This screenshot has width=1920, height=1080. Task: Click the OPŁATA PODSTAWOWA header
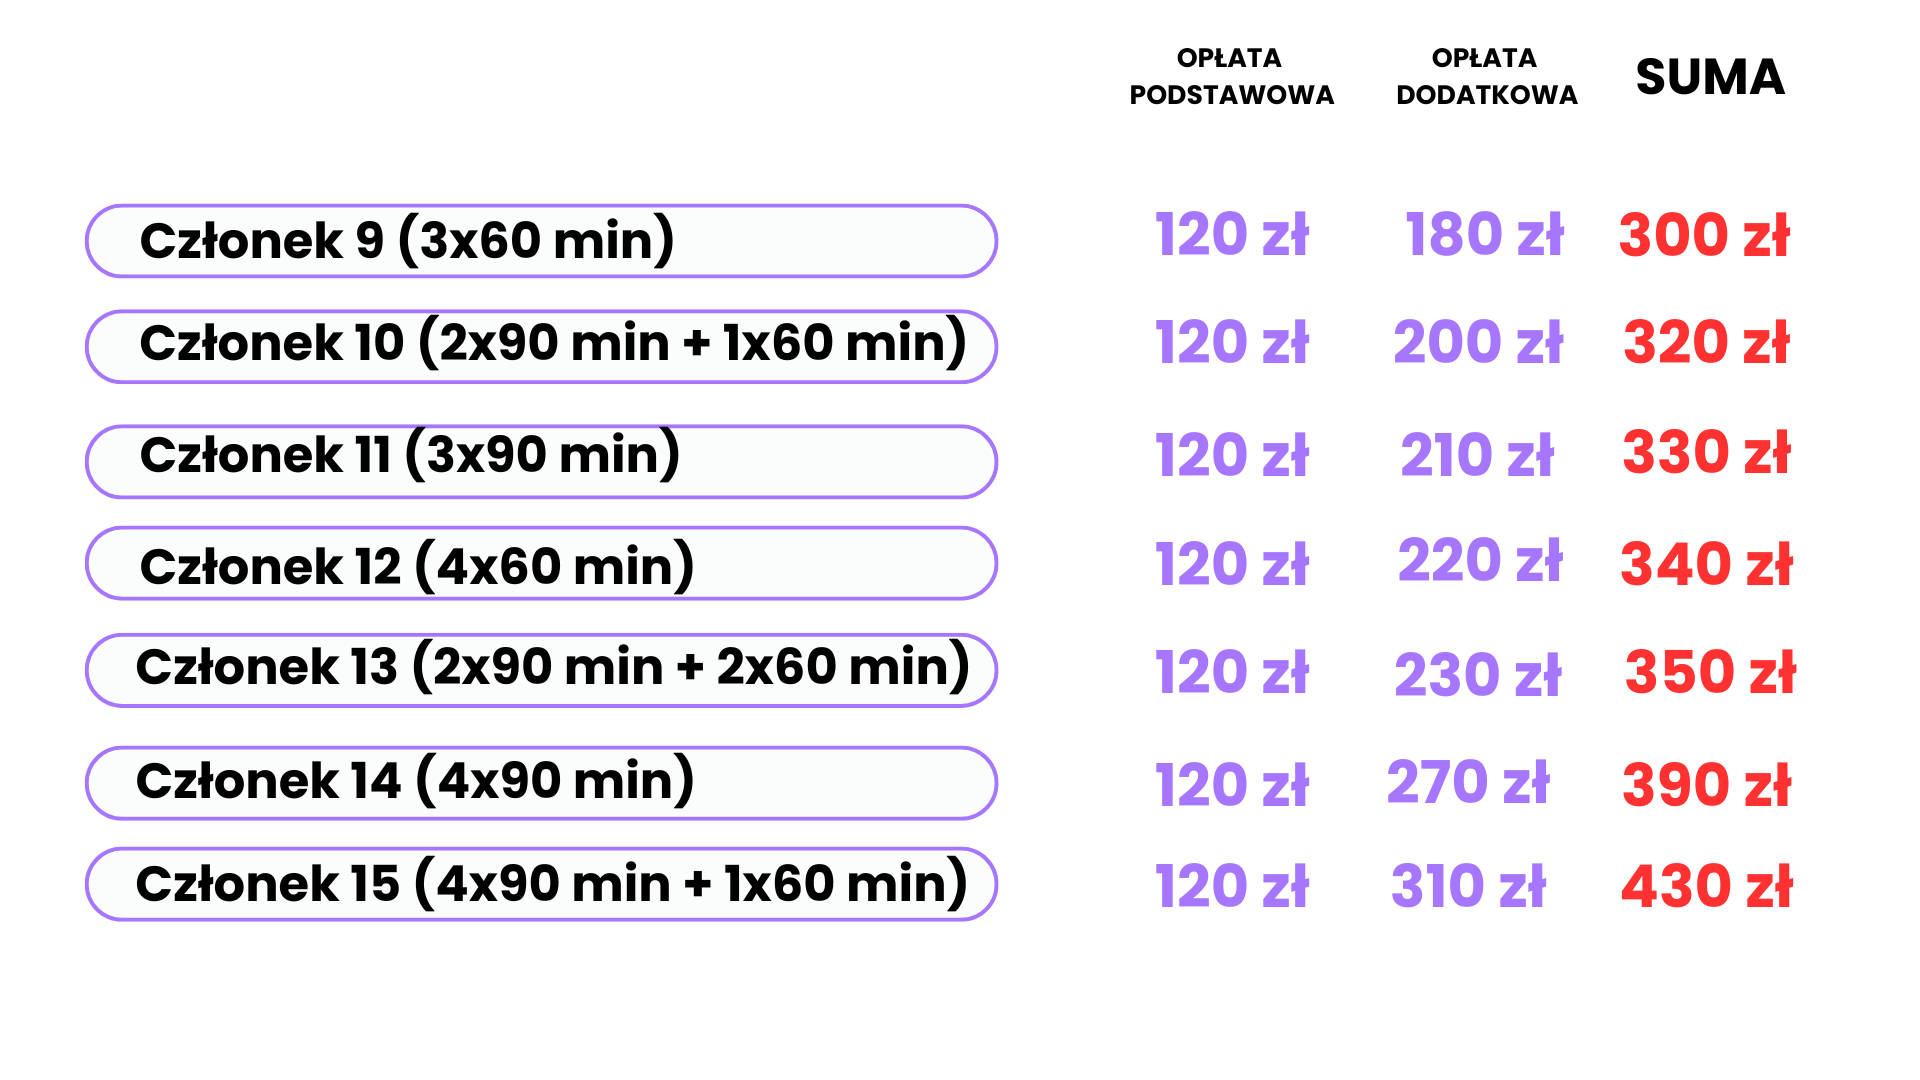click(1231, 76)
